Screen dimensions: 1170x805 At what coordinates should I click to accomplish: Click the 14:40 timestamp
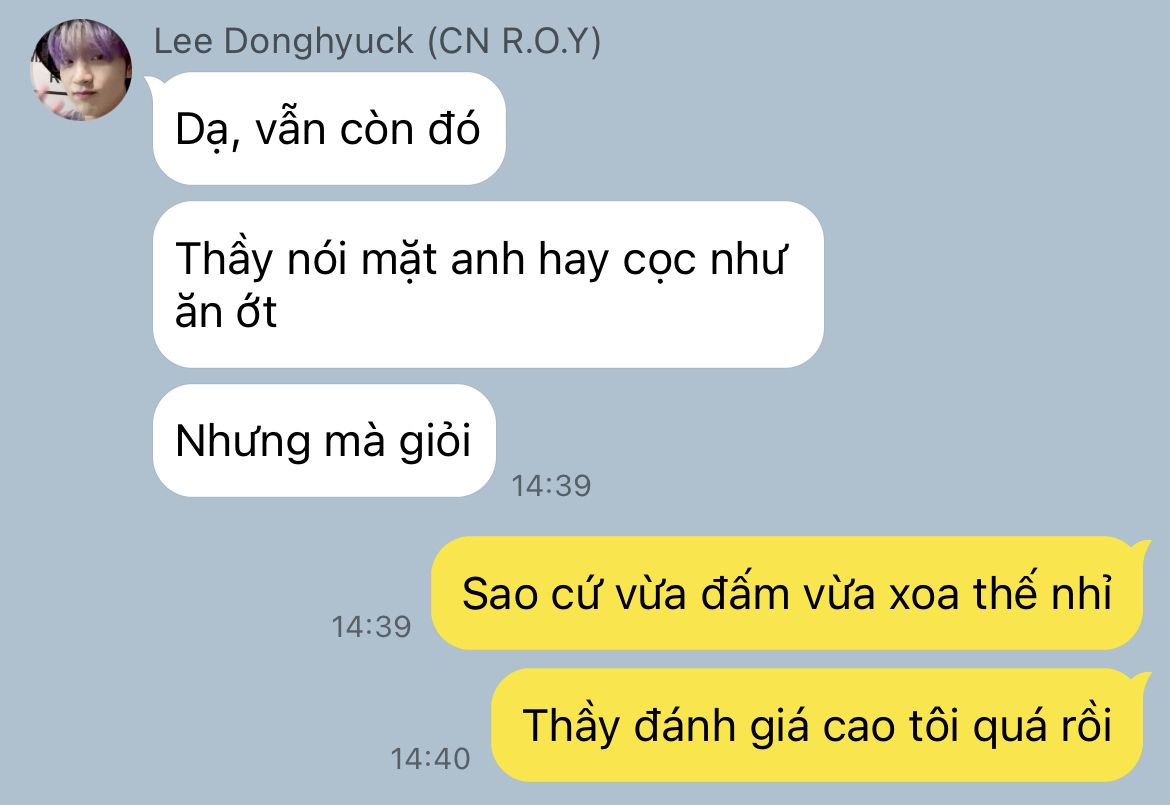pos(431,759)
